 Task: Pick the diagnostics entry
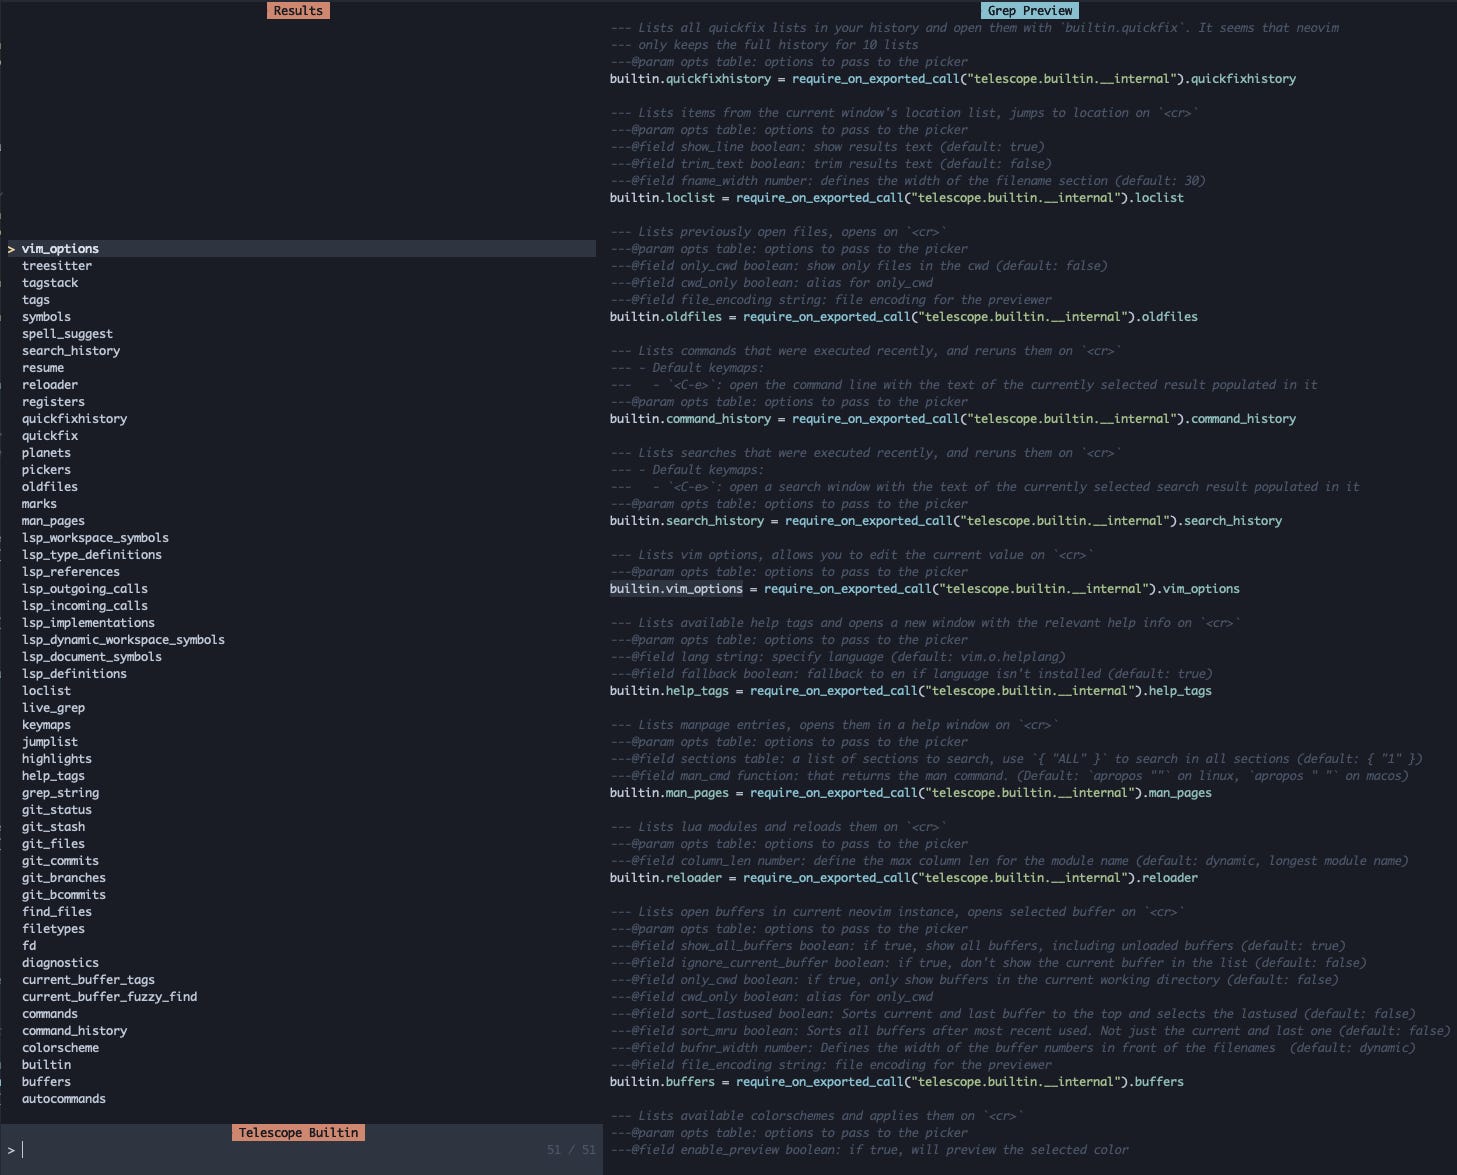pos(60,963)
